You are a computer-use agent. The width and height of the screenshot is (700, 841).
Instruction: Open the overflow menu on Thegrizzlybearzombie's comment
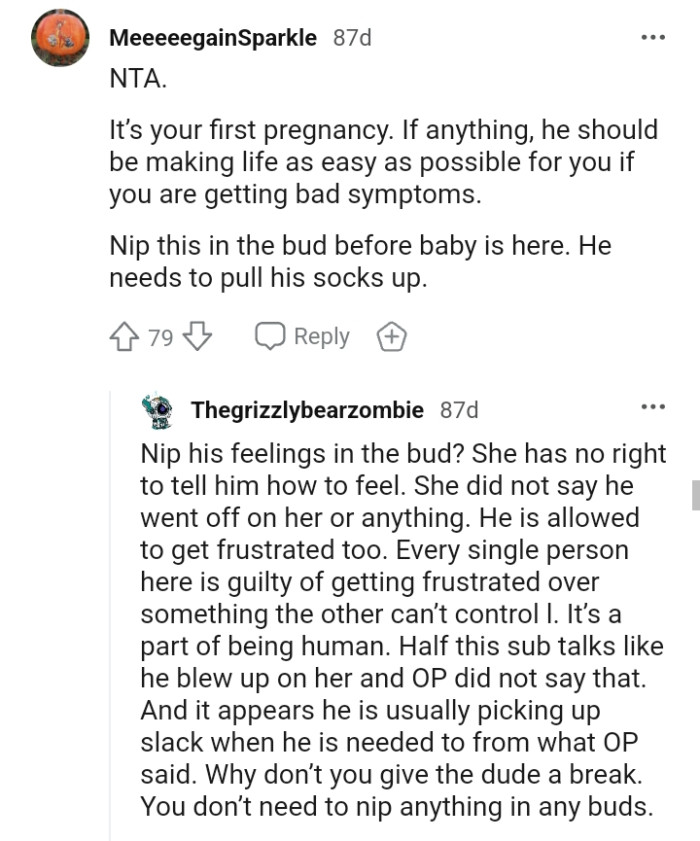pos(655,405)
